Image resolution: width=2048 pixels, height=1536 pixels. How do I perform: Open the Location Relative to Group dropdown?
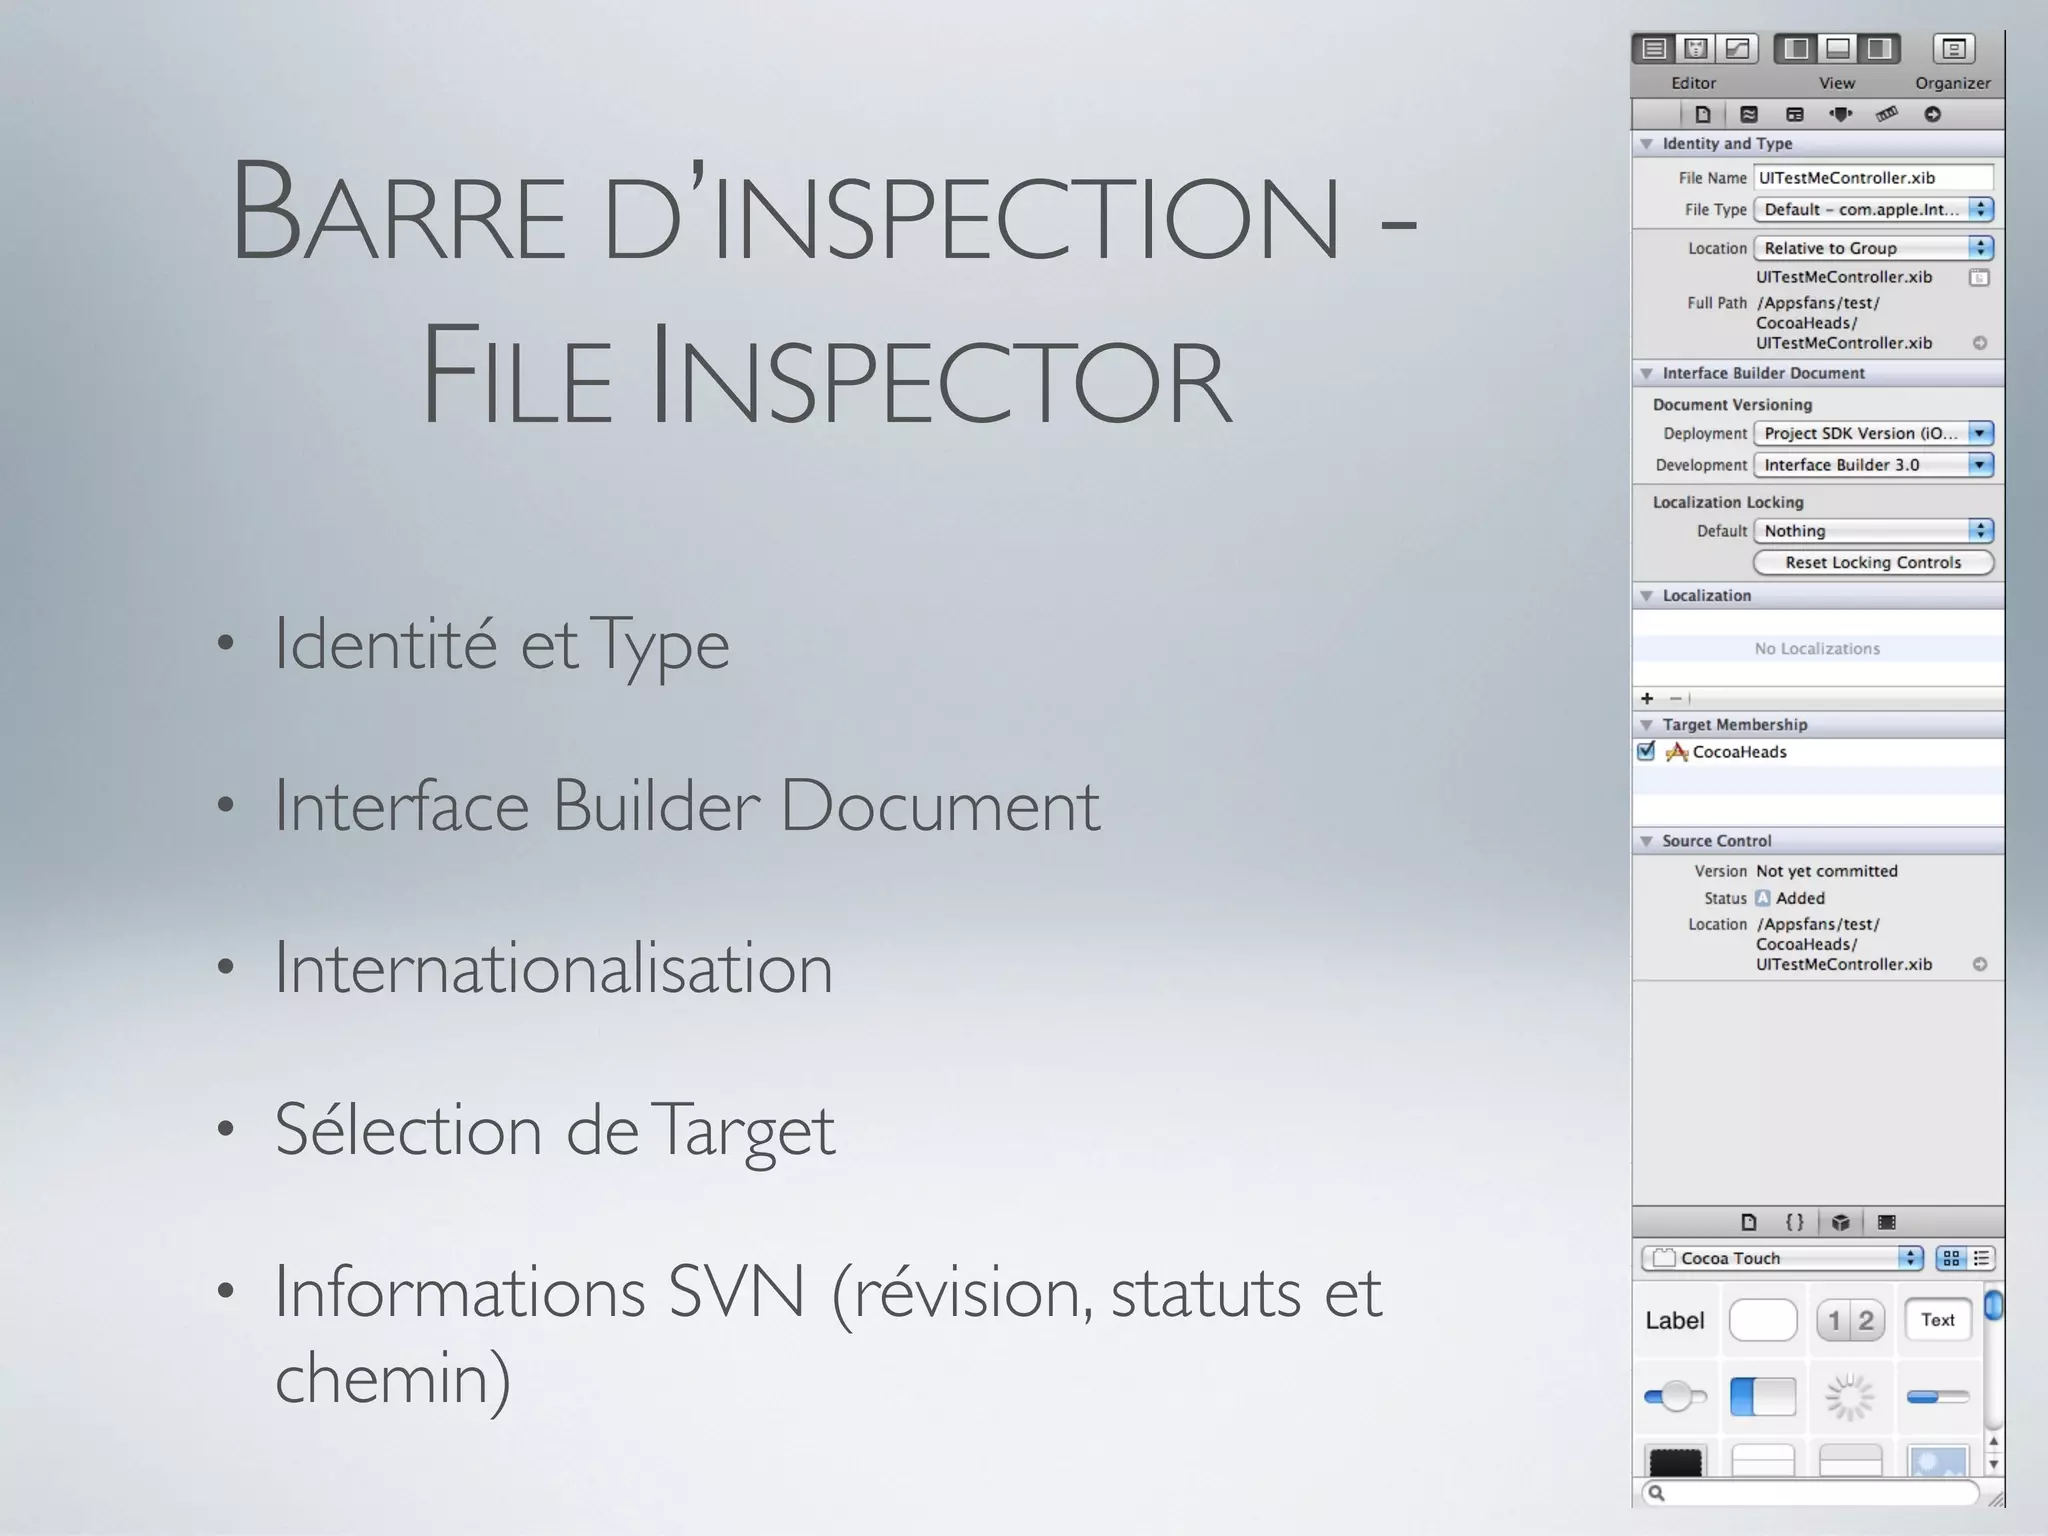[1873, 248]
